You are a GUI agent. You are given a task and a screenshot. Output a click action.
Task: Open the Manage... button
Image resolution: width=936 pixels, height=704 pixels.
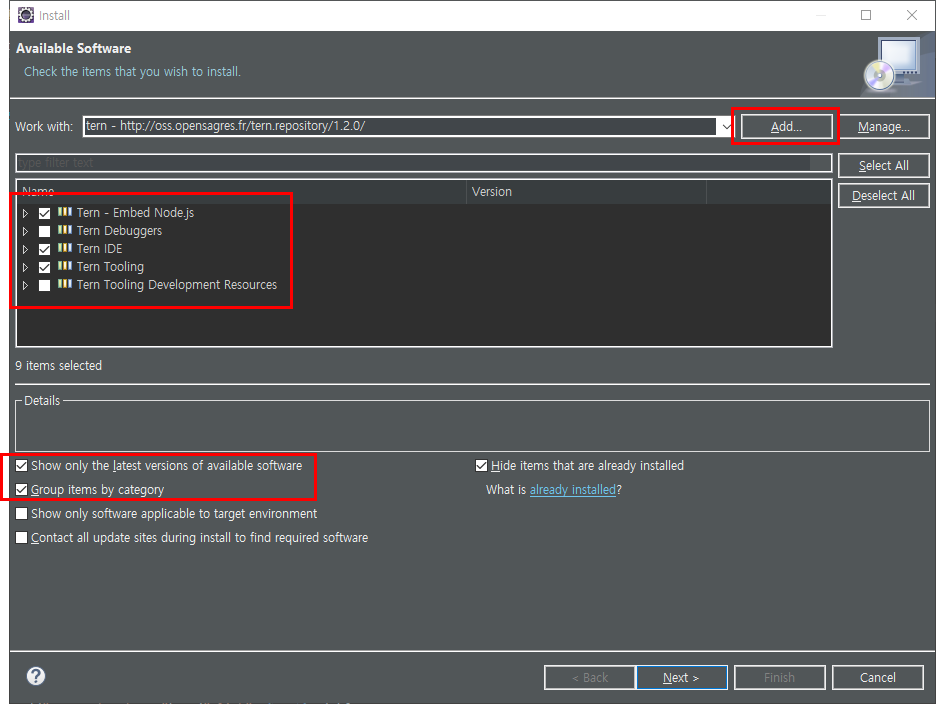click(x=883, y=127)
